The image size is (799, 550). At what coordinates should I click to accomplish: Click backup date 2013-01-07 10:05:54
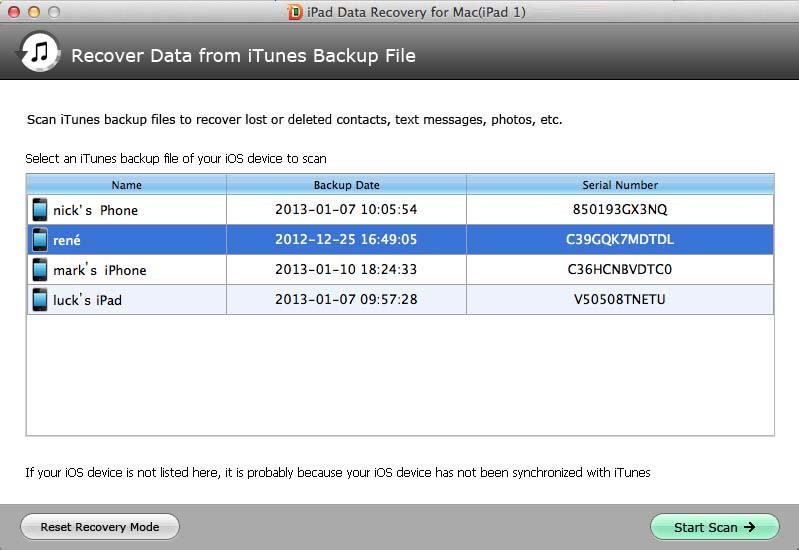click(346, 210)
